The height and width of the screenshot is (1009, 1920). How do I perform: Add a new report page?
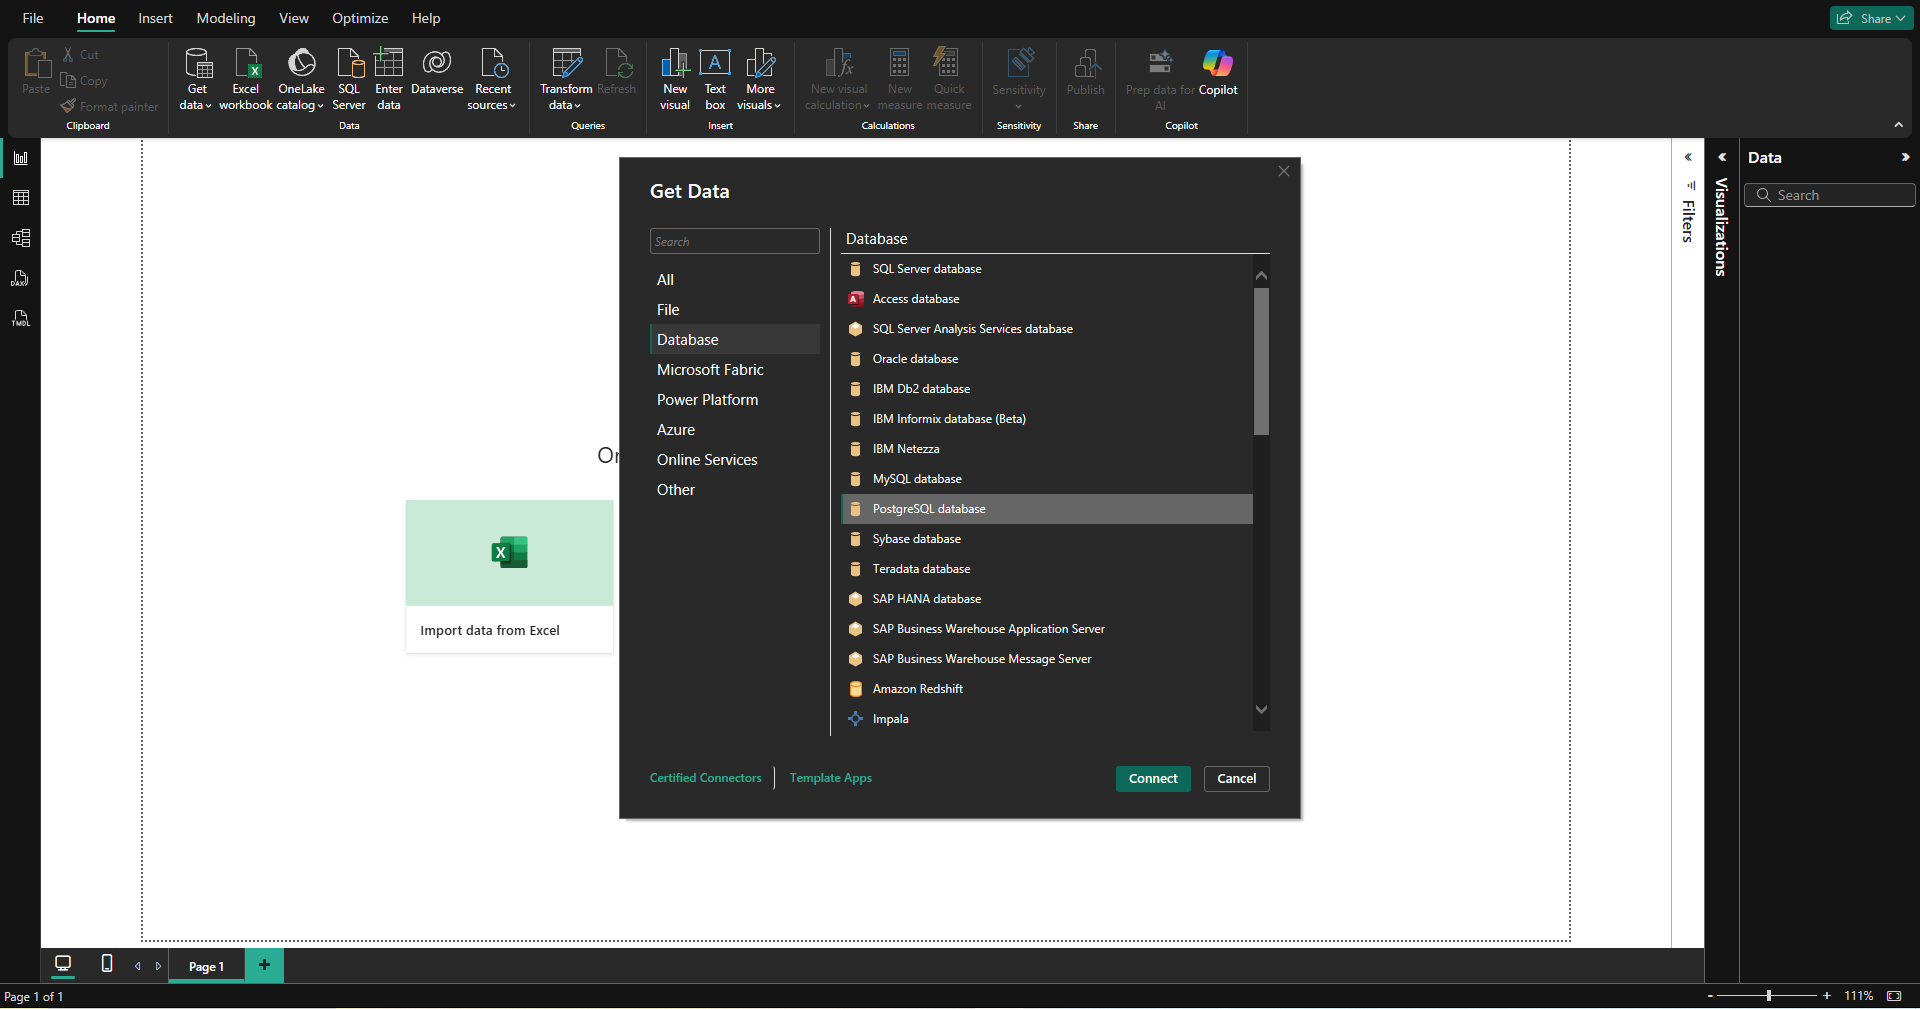pos(264,965)
